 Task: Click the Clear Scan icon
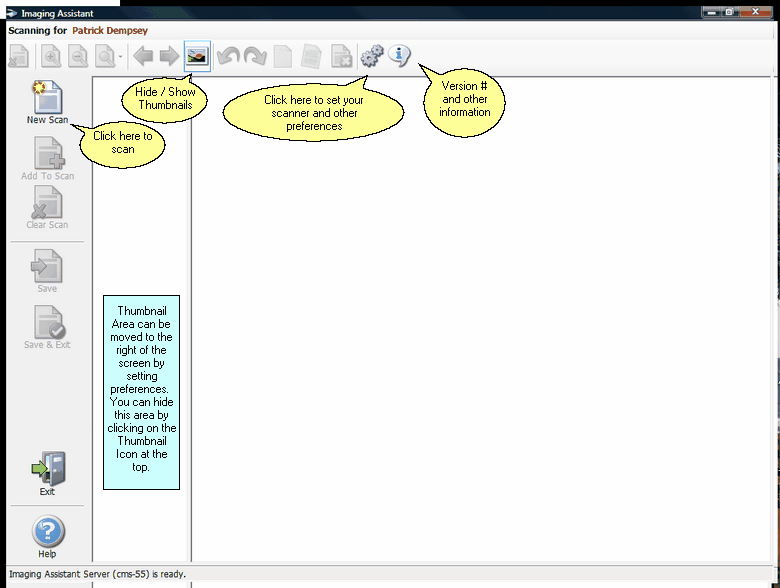pos(47,203)
